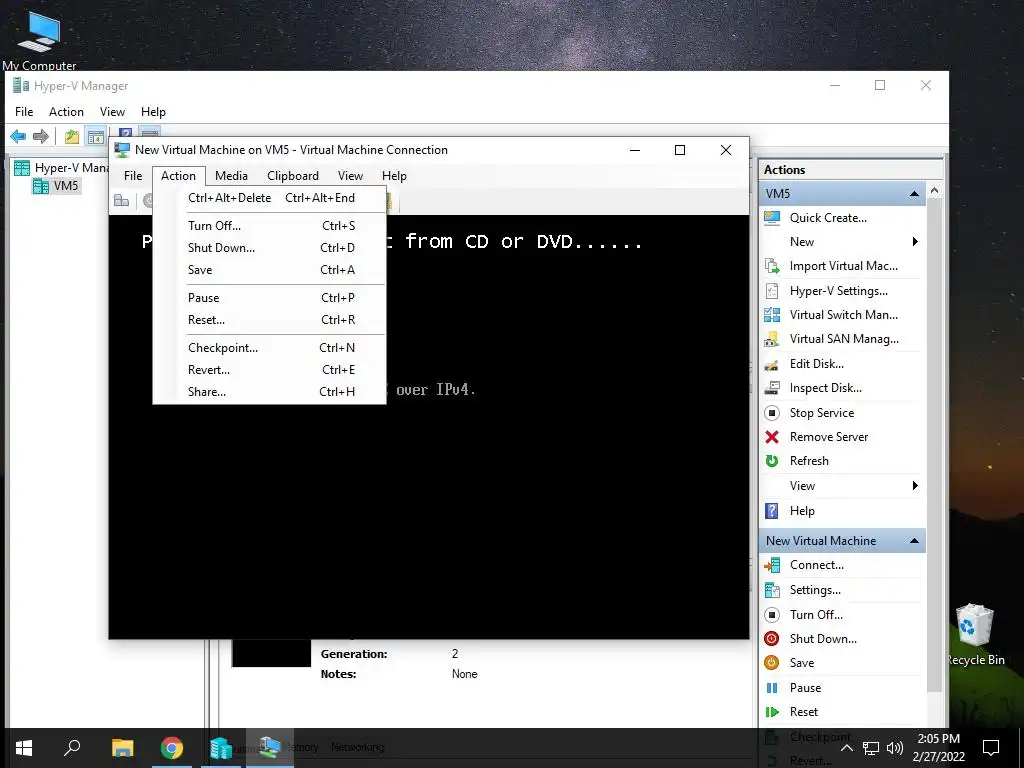Image resolution: width=1024 pixels, height=768 pixels.
Task: Open Action menu in Hyper-V Manager
Action: point(66,112)
